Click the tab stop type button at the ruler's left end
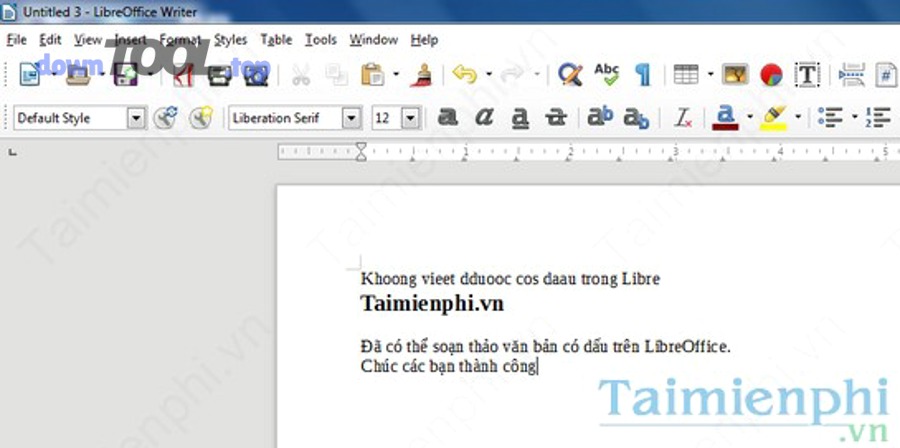This screenshot has height=448, width=900. pos(12,153)
